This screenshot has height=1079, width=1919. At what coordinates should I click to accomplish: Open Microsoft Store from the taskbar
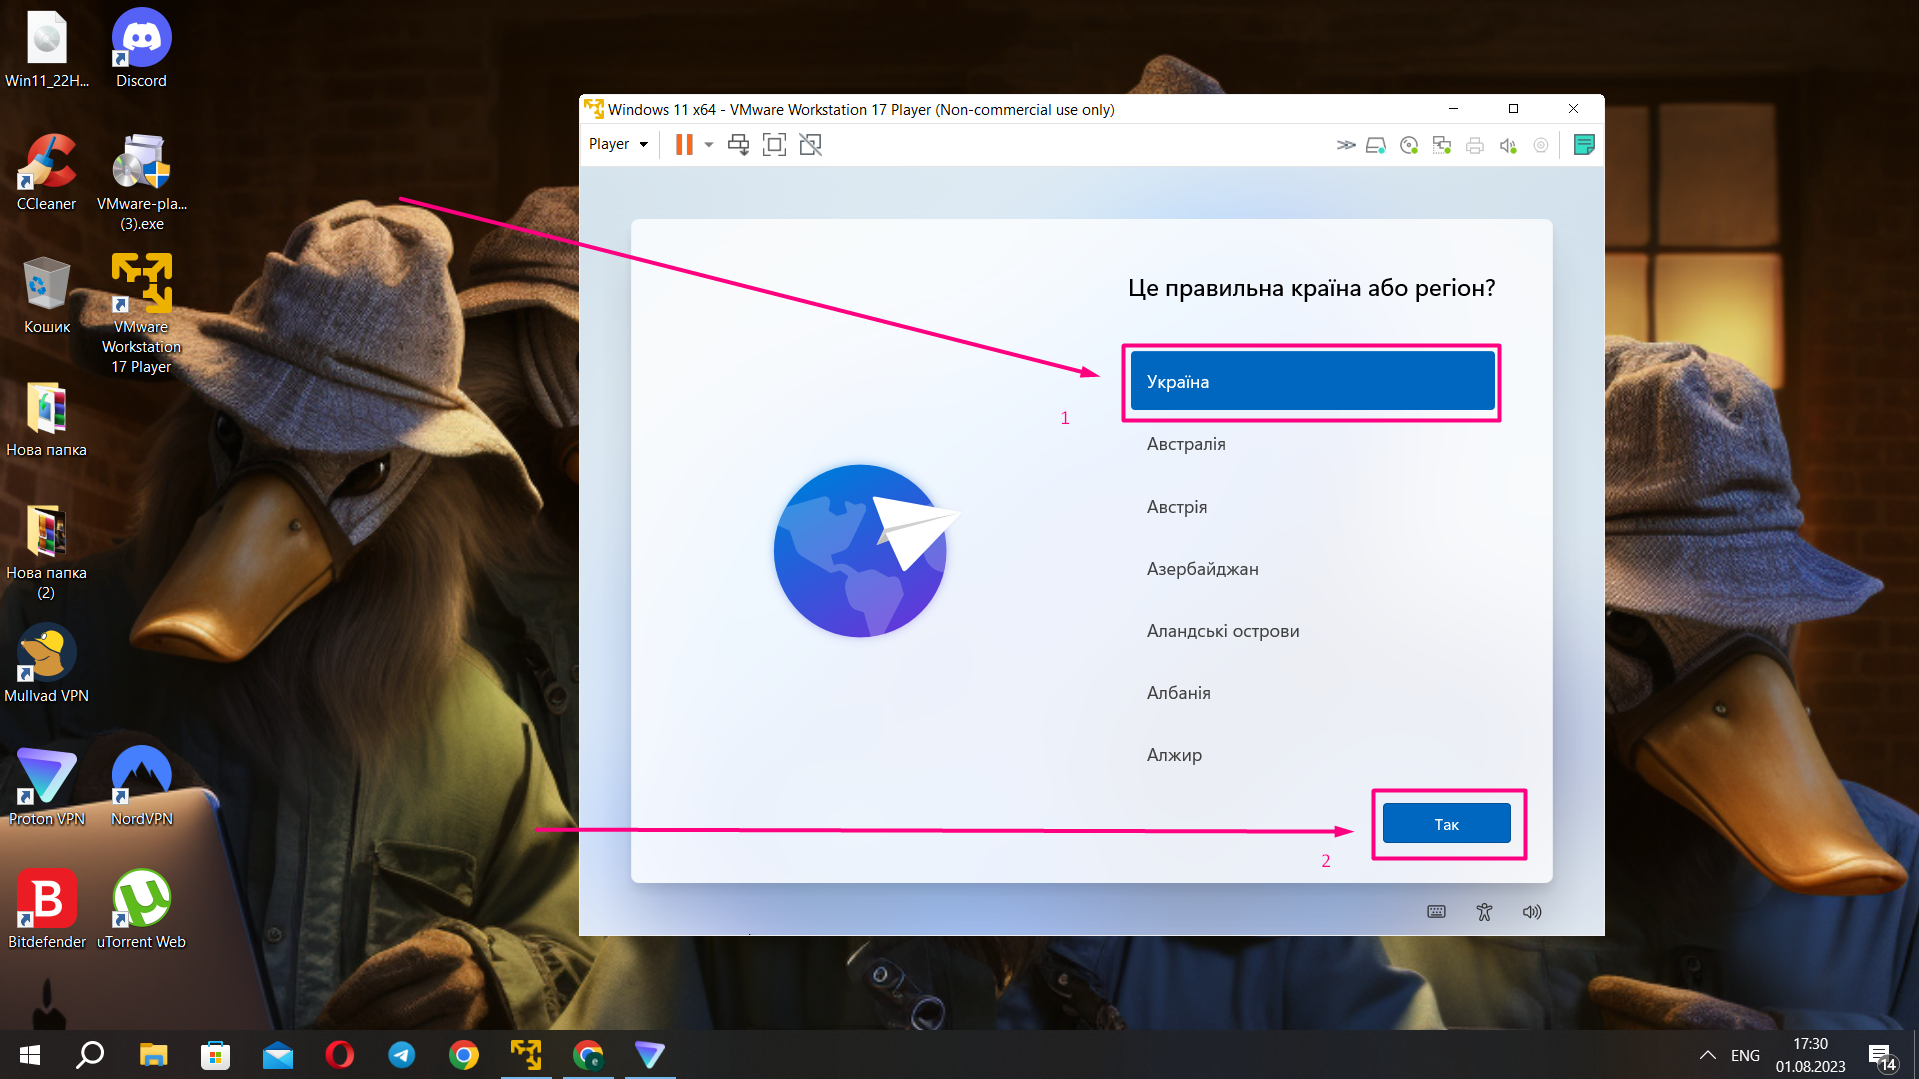click(215, 1055)
